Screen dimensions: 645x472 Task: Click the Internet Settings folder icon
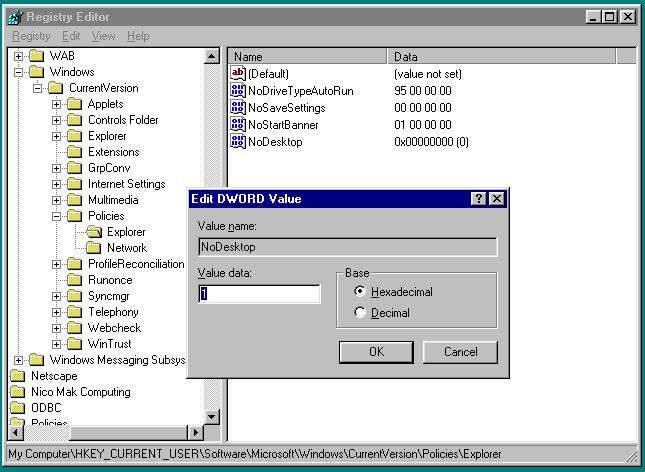point(74,184)
